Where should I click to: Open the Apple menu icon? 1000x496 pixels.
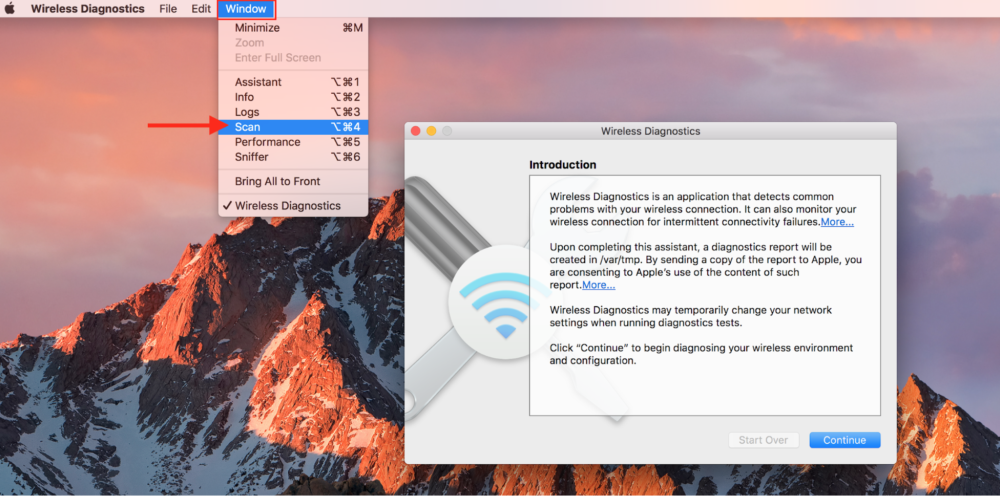click(x=10, y=9)
